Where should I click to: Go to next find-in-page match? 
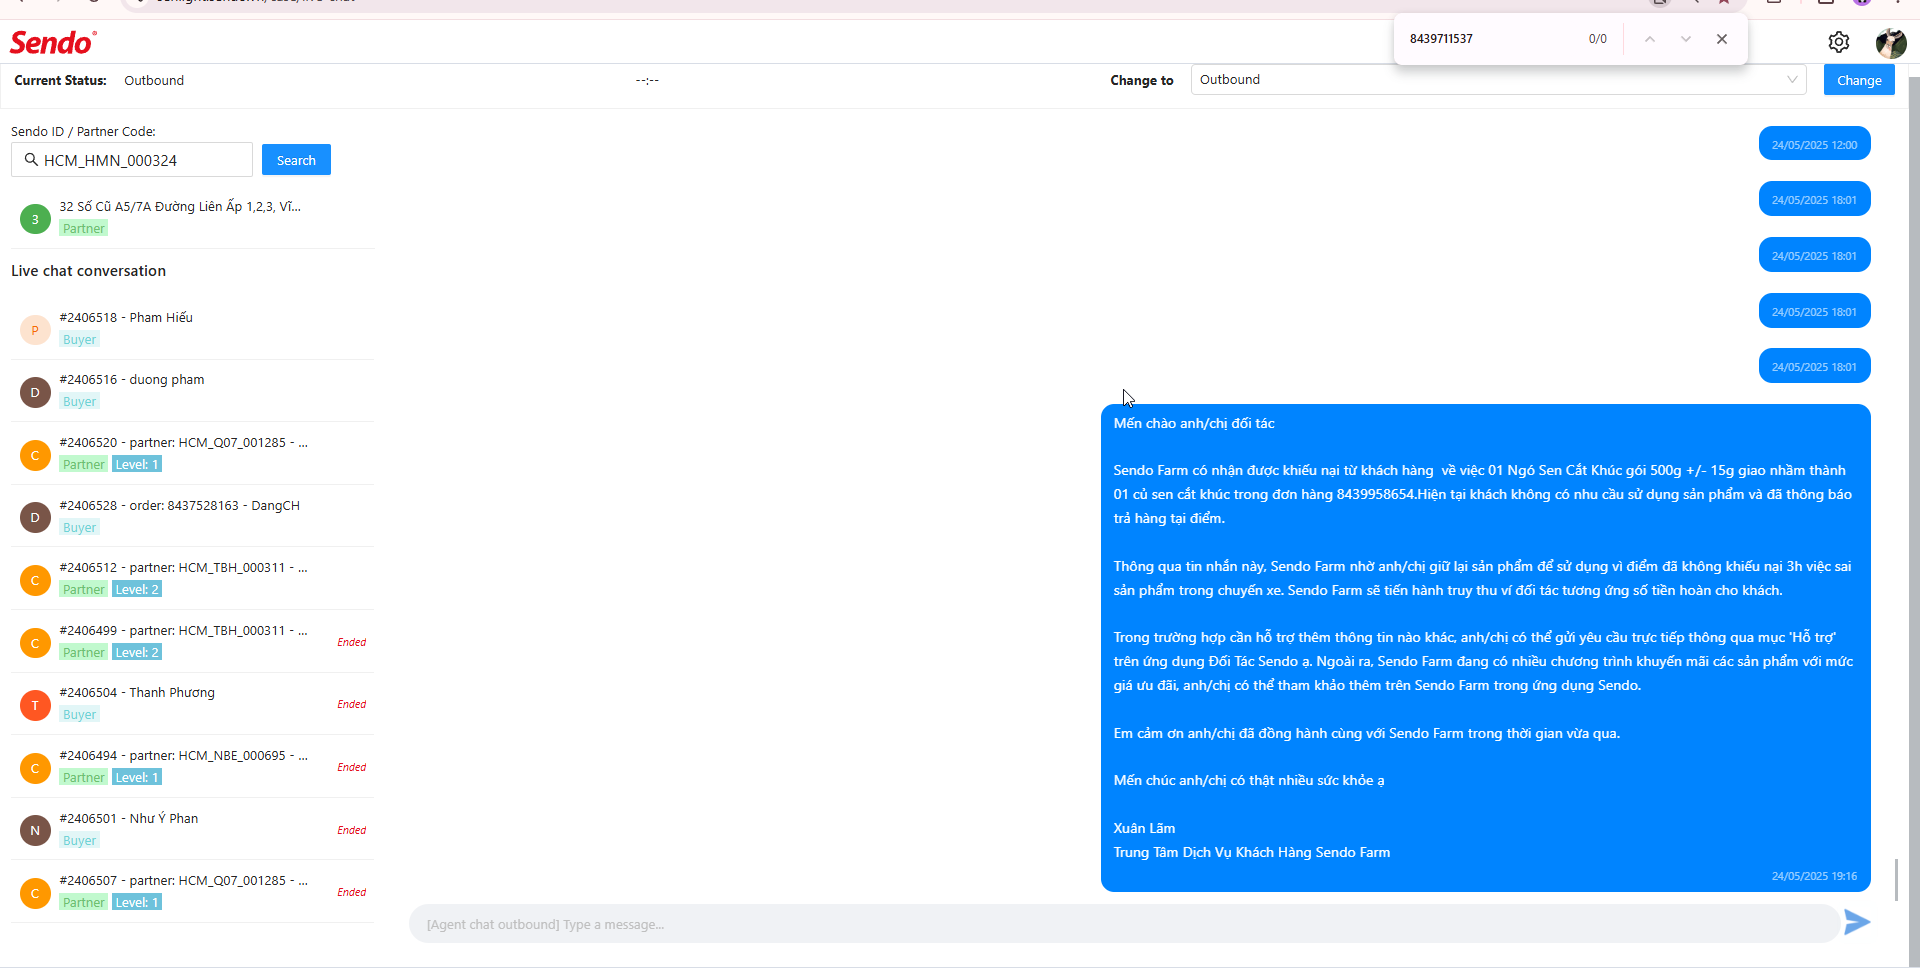point(1686,39)
